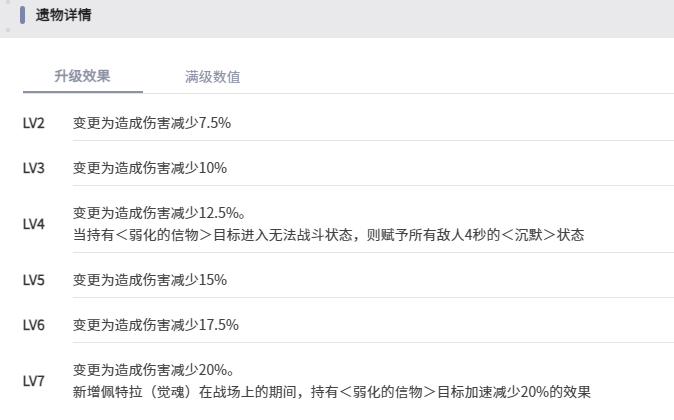The image size is (674, 420).
Task: Click <弱化的信物> in the LV4 description
Action: pyautogui.click(x=164, y=235)
